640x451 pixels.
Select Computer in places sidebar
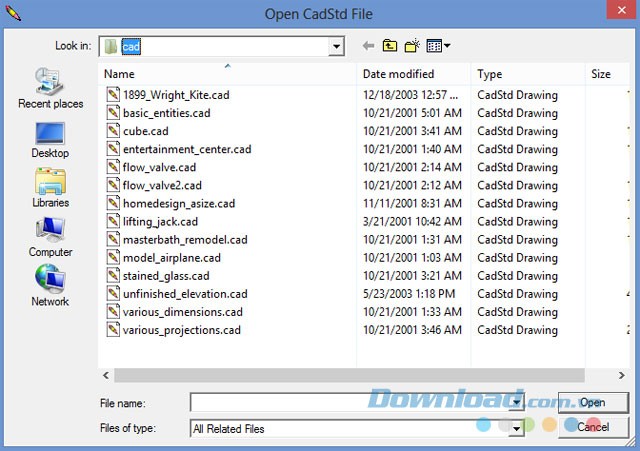(50, 236)
